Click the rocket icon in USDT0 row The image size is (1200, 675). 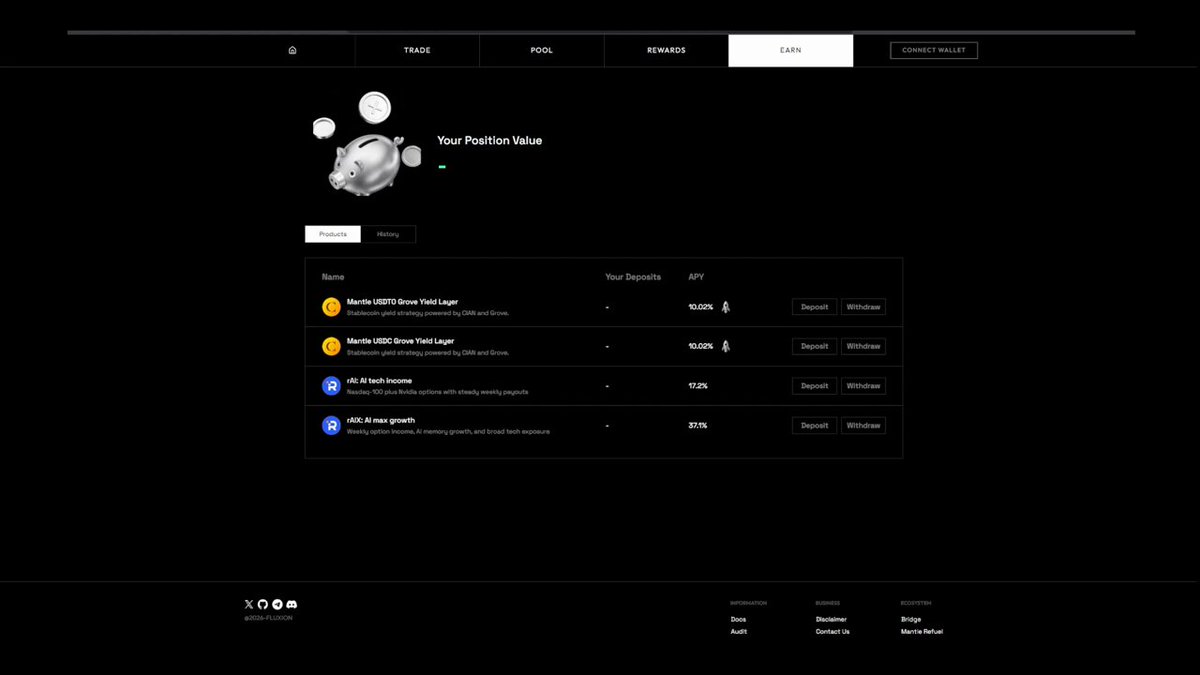coord(726,307)
